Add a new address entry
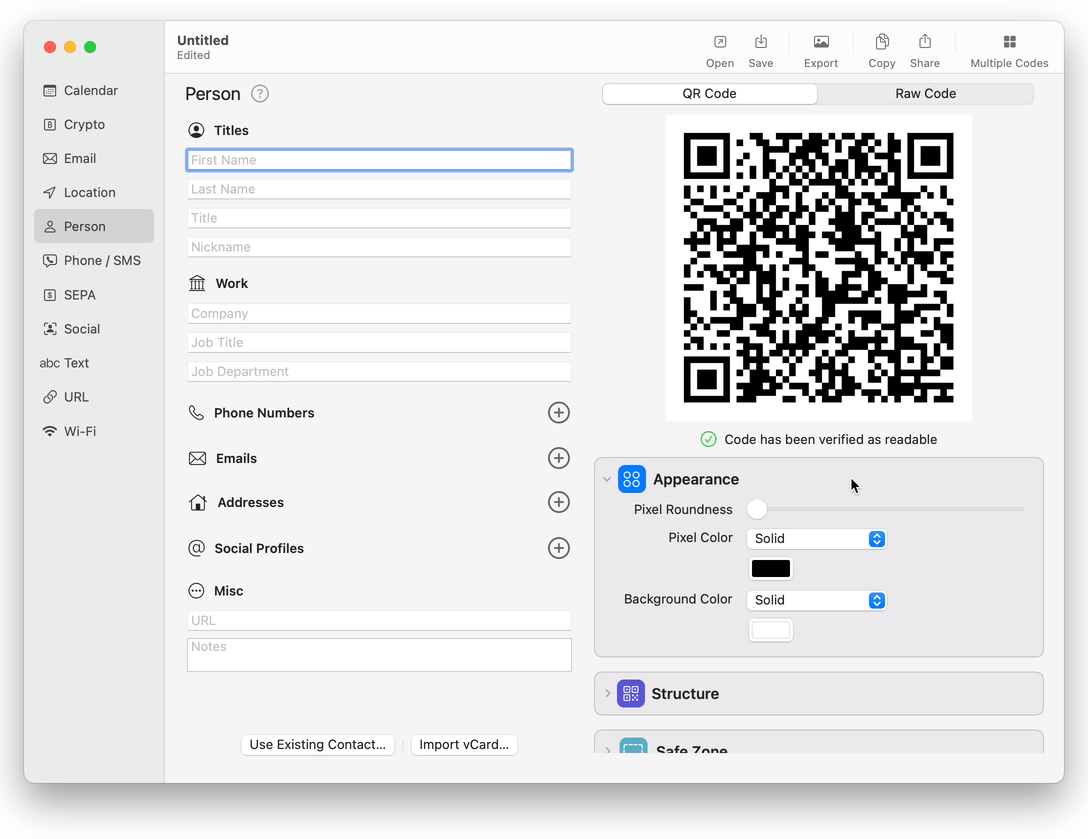The image size is (1088, 839). (x=559, y=502)
